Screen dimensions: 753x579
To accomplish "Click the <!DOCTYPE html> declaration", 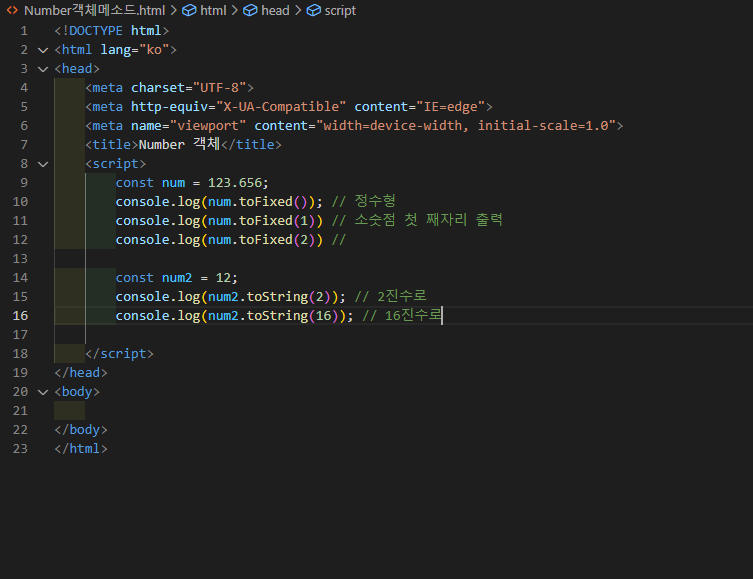I will tap(111, 31).
